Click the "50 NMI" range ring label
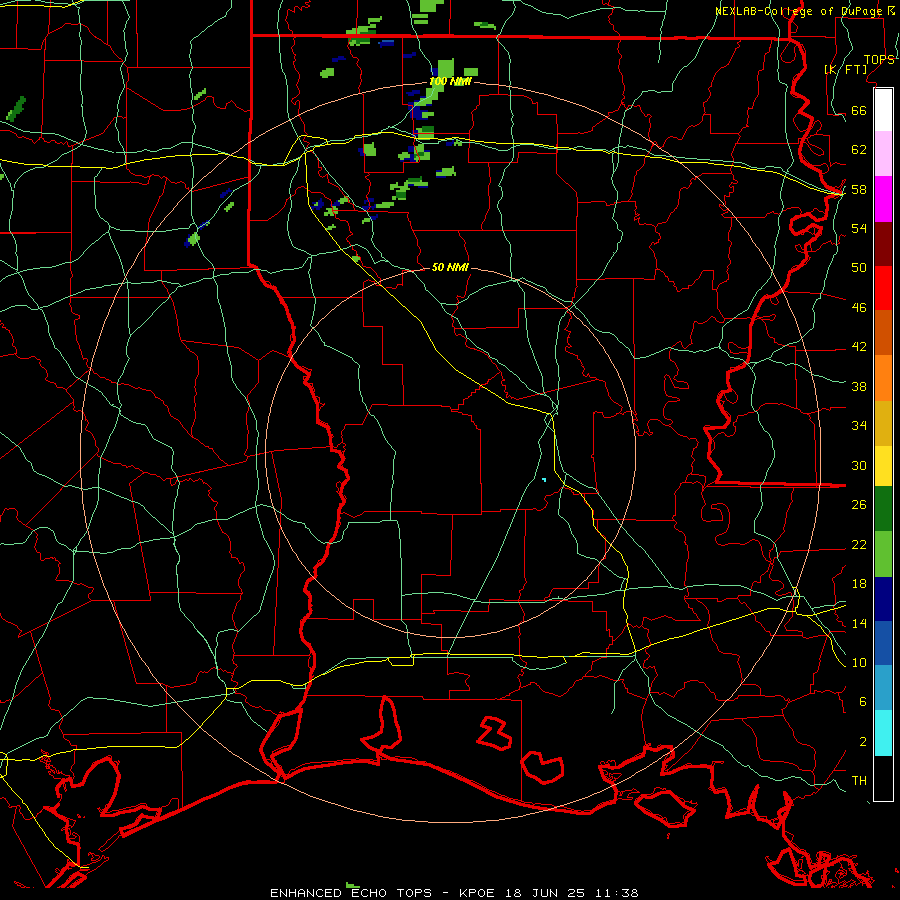 coord(450,267)
